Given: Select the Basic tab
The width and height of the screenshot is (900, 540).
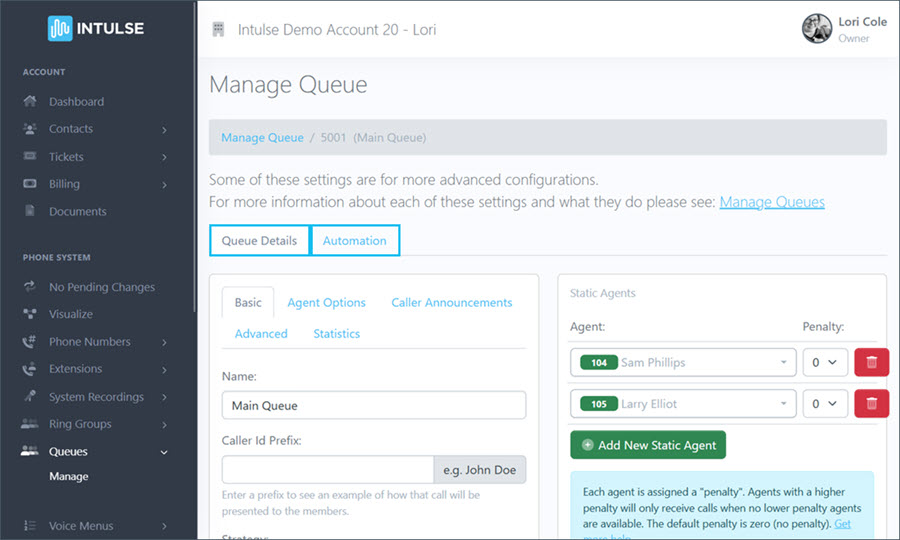Looking at the screenshot, I should click(x=248, y=302).
